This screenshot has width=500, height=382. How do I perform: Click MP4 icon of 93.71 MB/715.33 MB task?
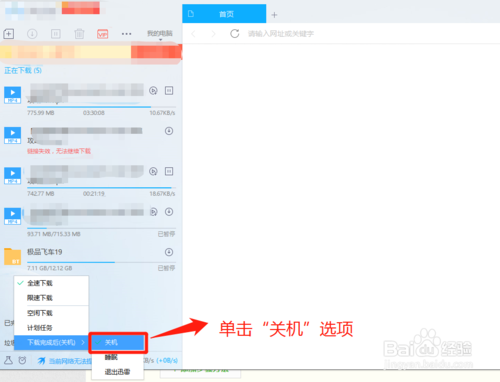tap(13, 216)
